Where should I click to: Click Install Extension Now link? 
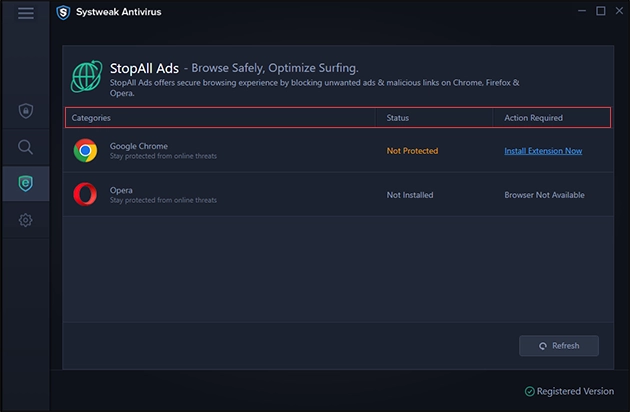pyautogui.click(x=543, y=151)
